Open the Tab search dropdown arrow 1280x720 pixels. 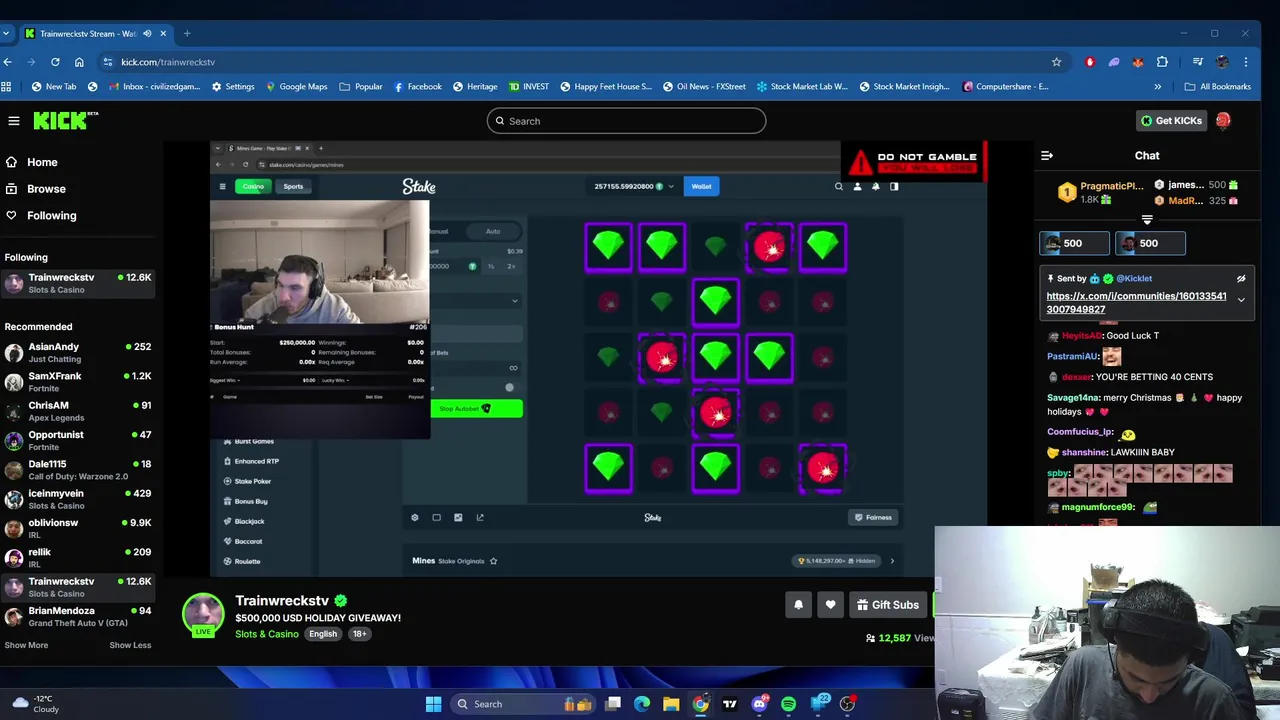pos(7,34)
